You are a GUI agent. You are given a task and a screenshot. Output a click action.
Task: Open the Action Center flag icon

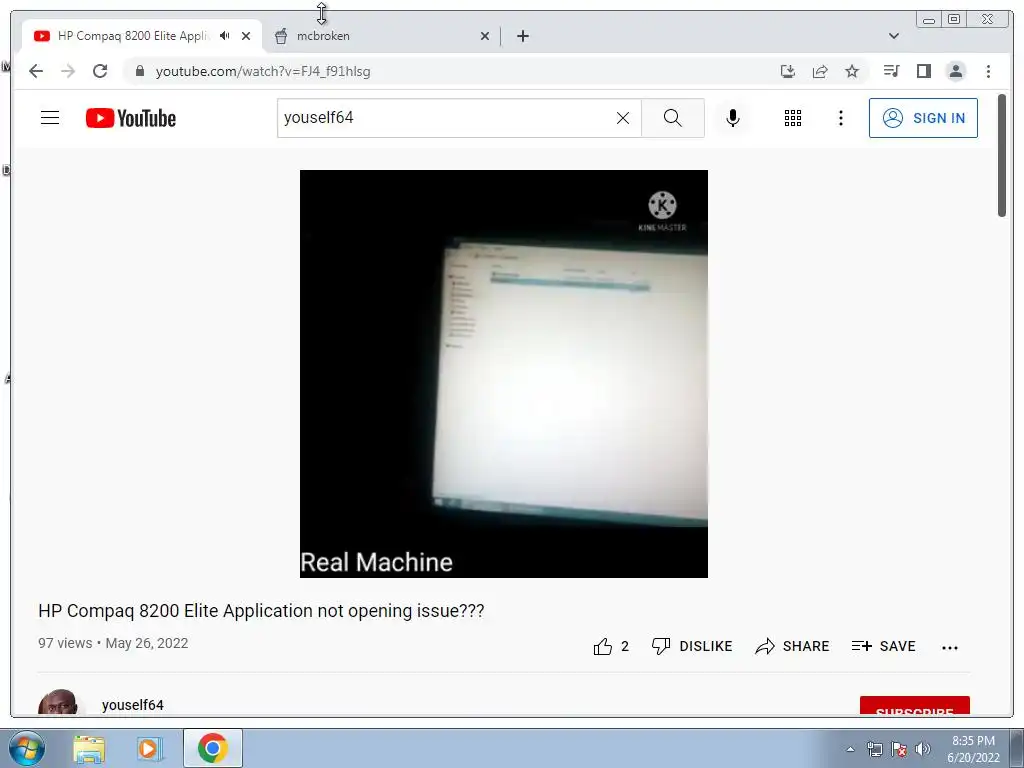coord(899,749)
